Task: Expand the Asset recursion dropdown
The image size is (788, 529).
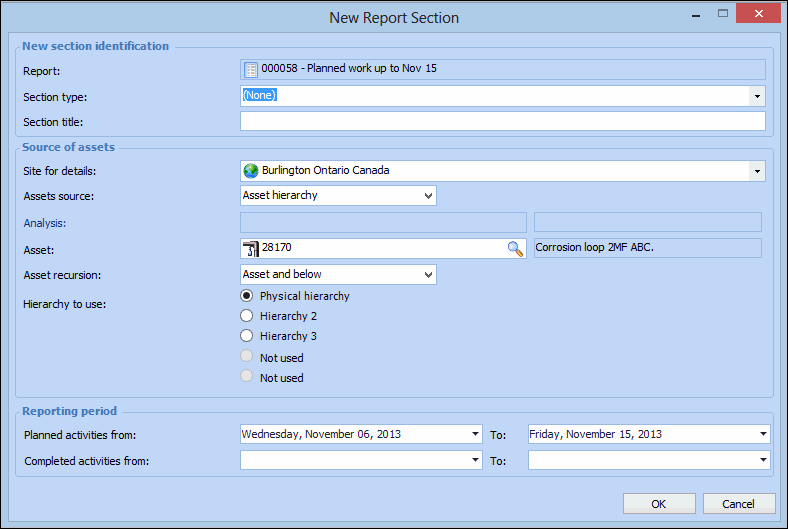Action: [428, 274]
